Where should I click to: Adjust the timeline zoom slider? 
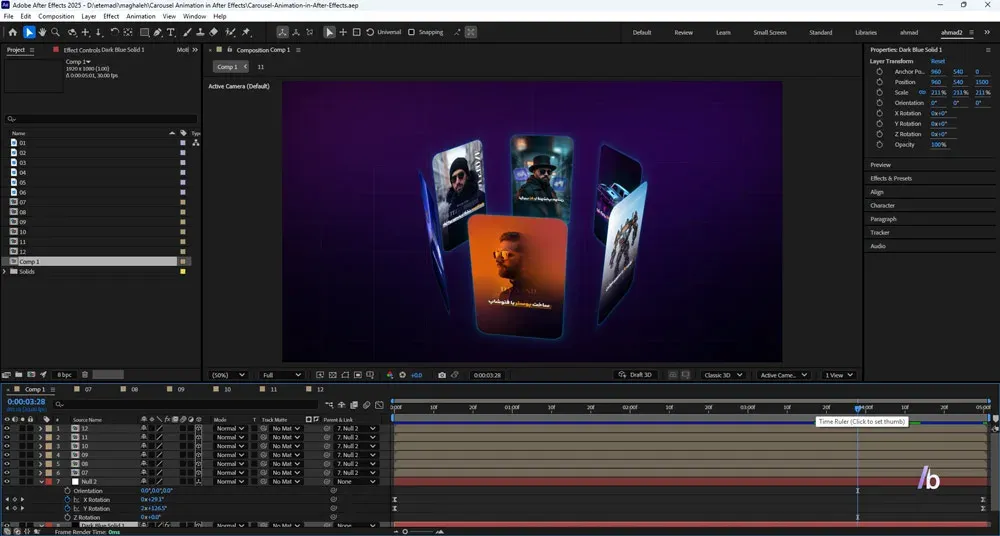pos(406,532)
